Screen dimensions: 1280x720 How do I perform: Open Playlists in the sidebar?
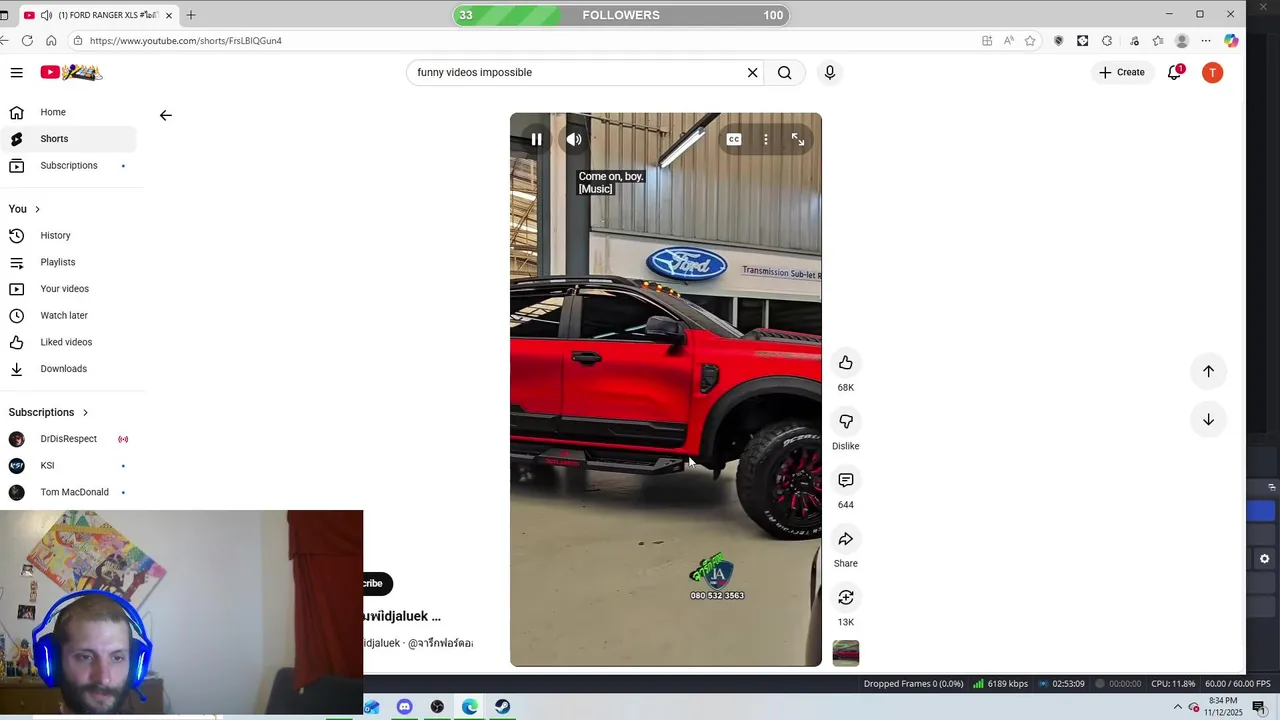tap(68, 262)
